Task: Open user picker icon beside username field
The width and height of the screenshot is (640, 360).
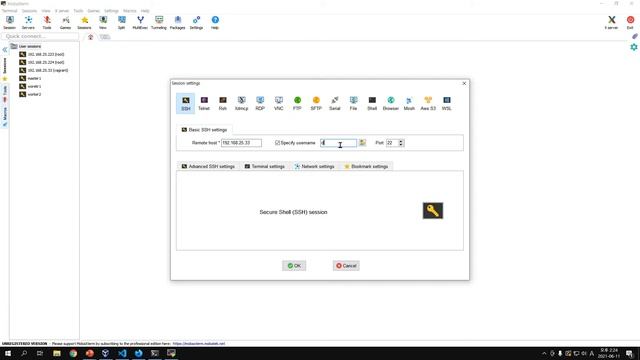Action: coord(362,142)
